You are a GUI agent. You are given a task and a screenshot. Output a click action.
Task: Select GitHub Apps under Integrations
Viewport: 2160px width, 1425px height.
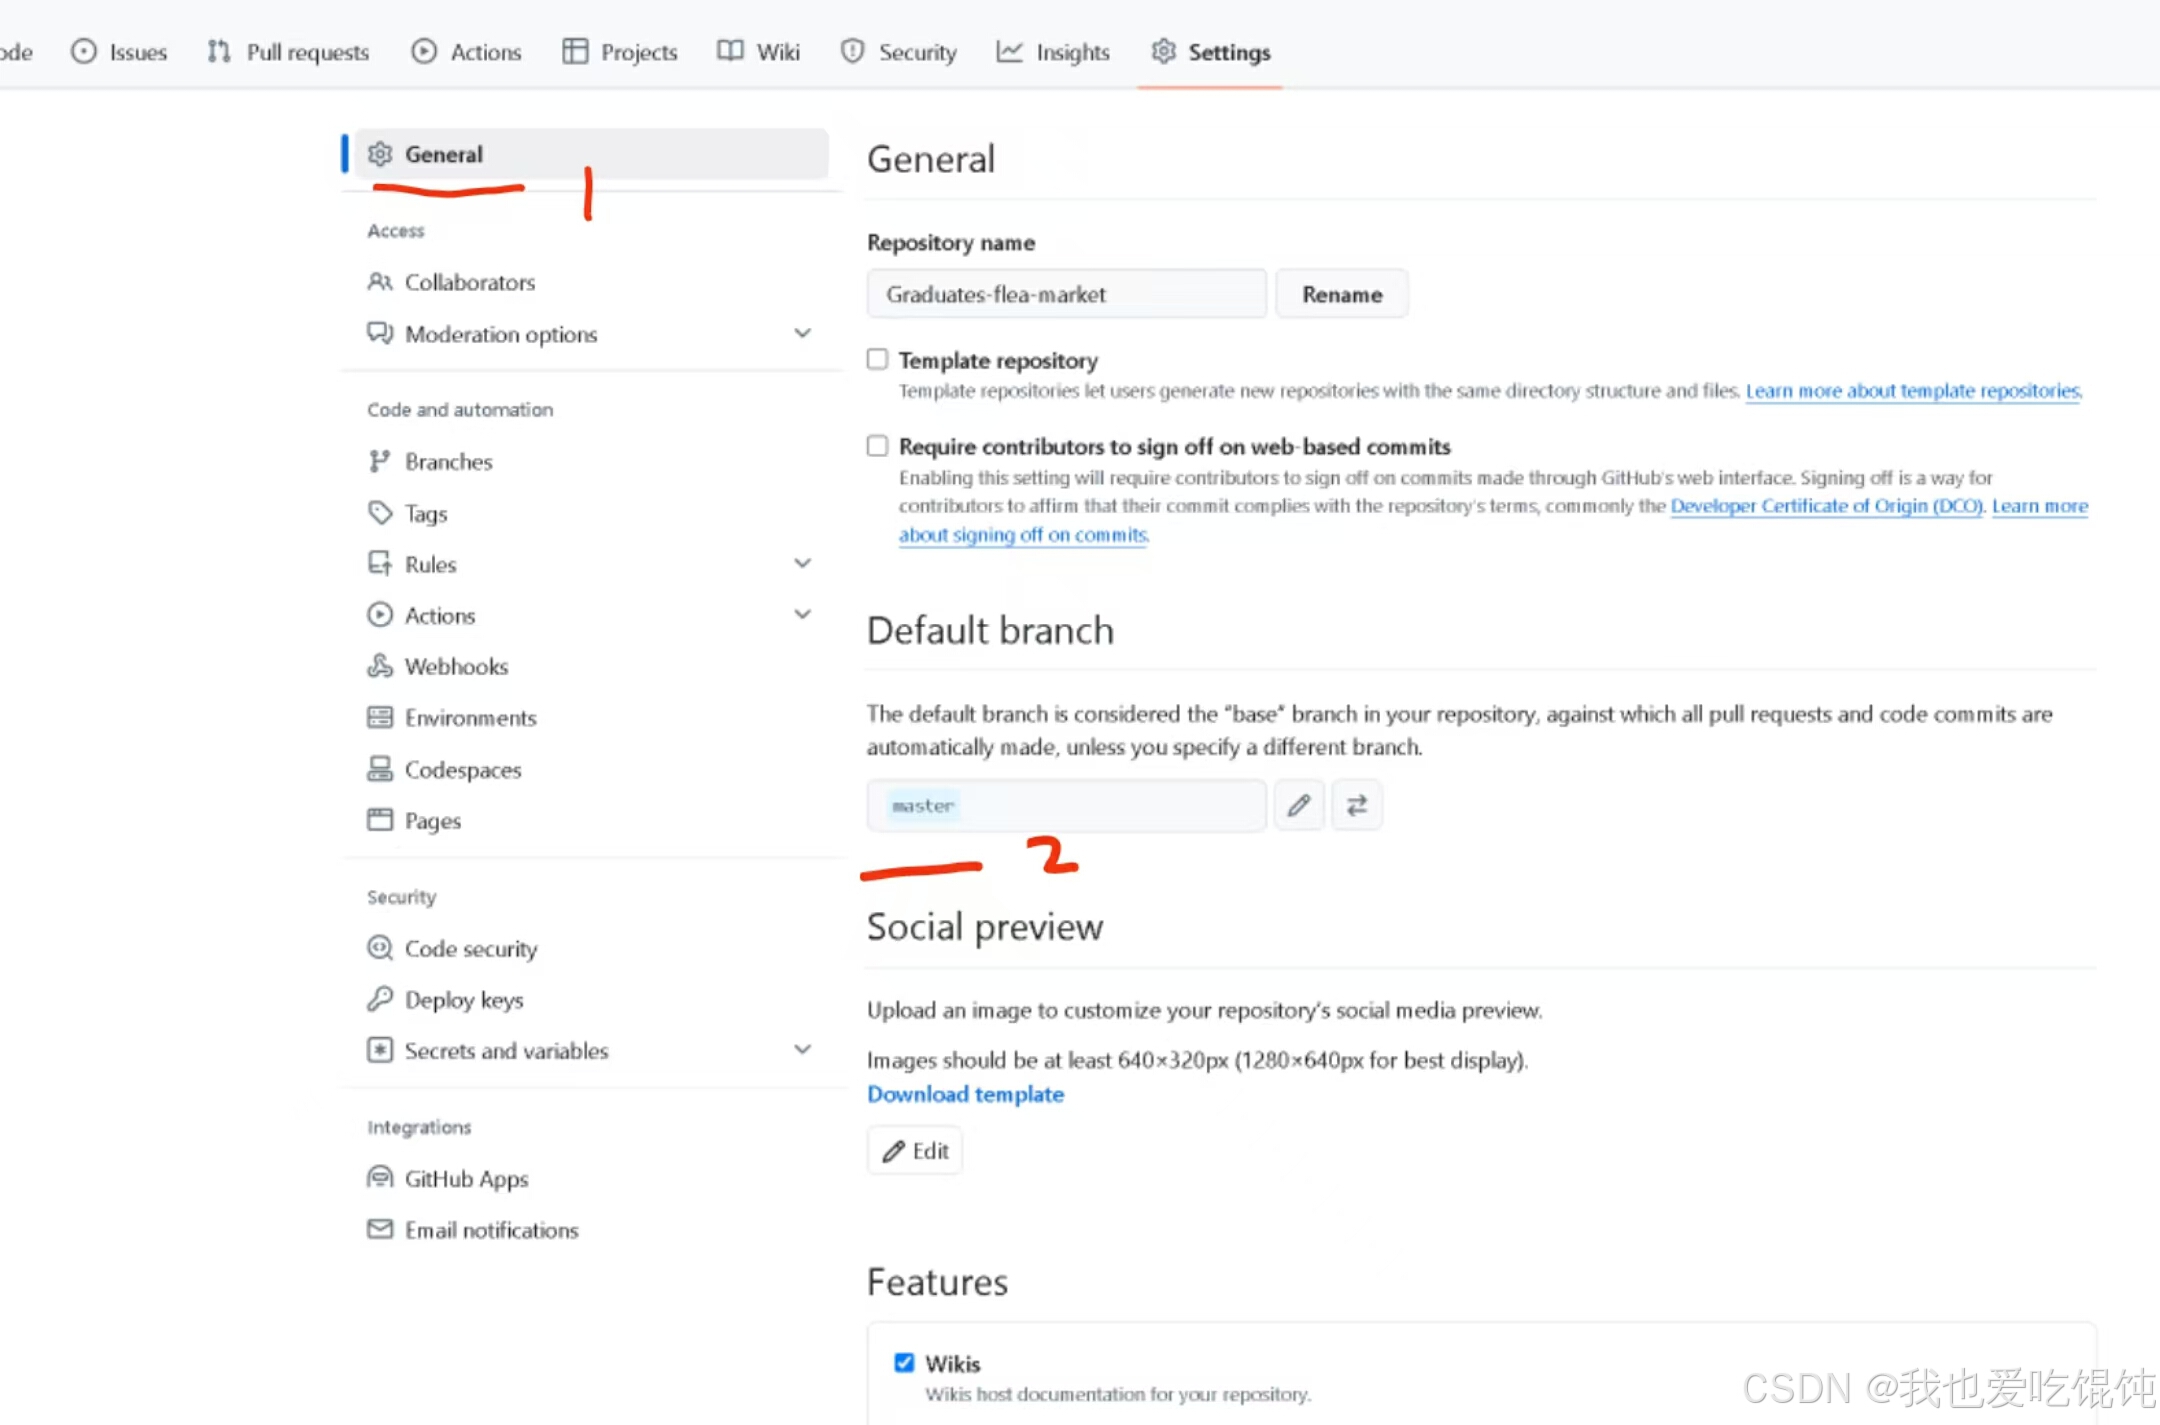pyautogui.click(x=466, y=1178)
